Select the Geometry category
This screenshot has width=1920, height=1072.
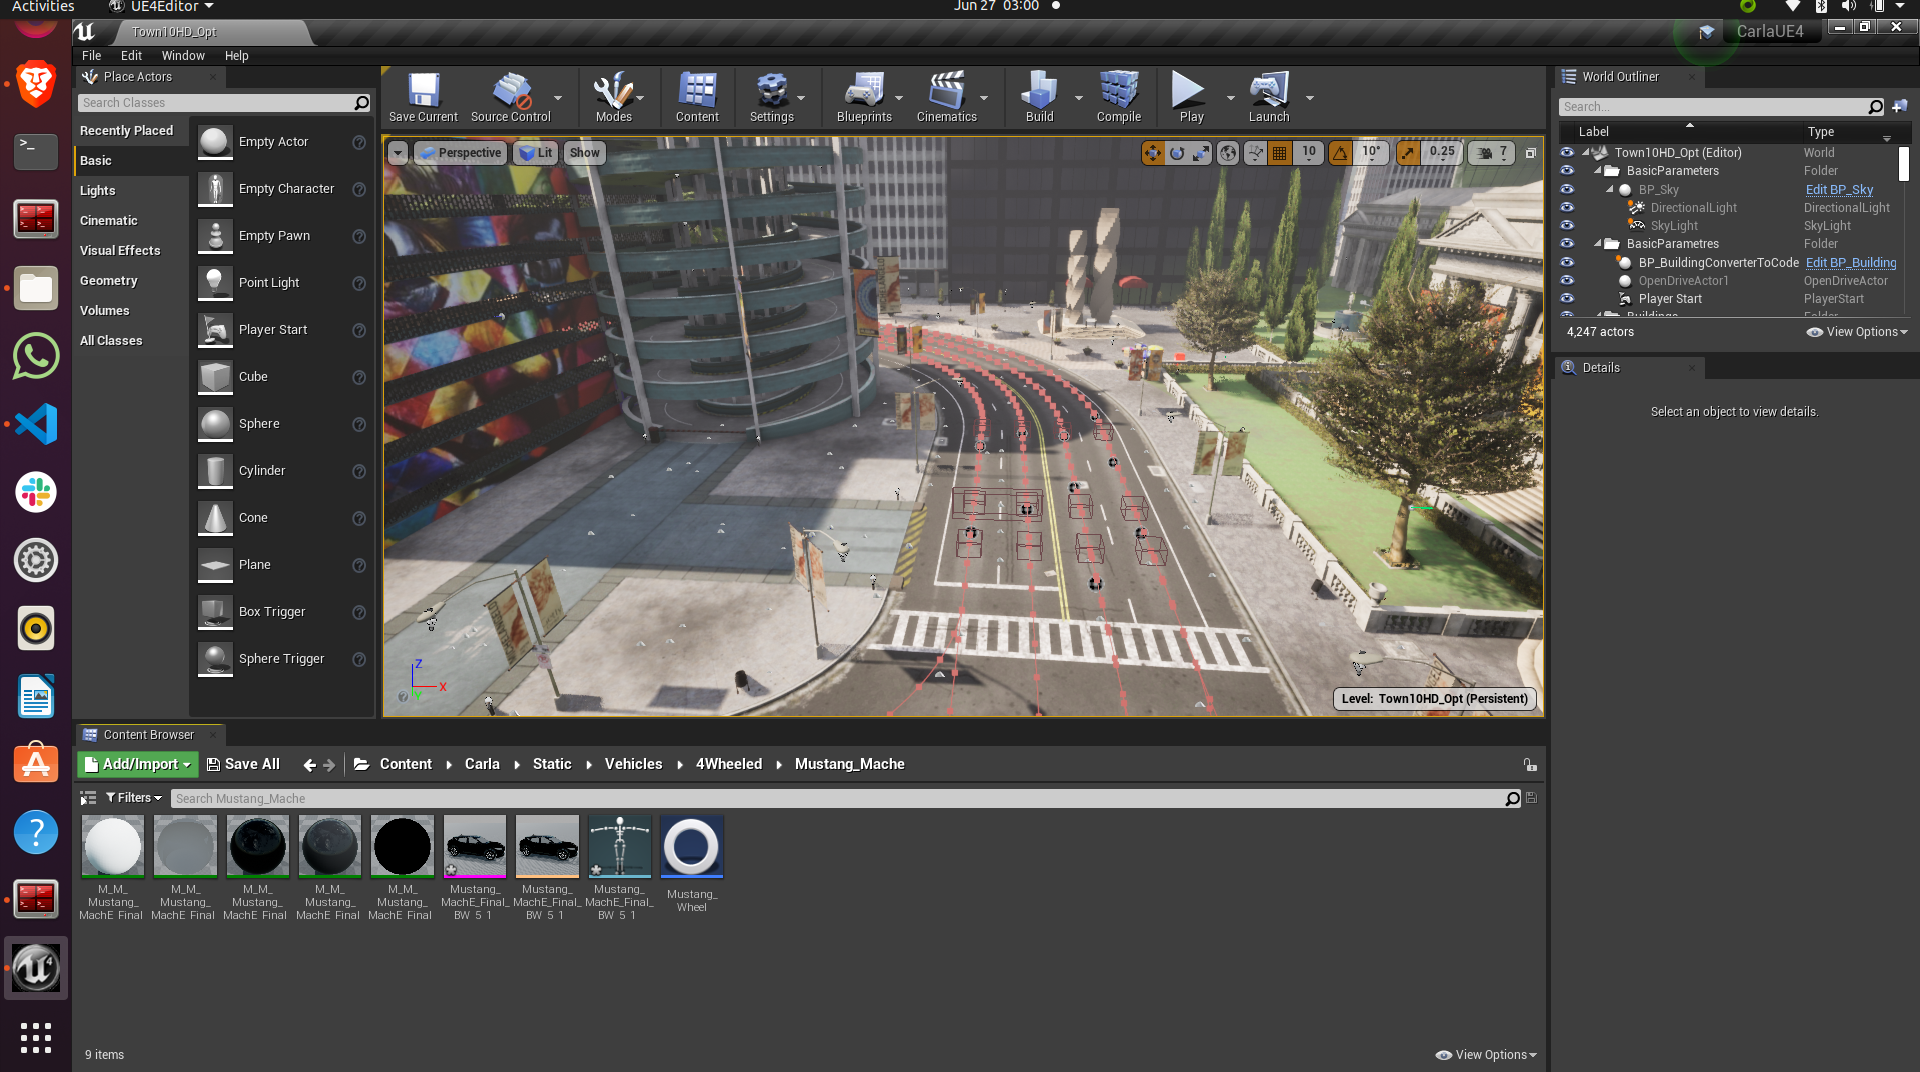click(x=109, y=280)
